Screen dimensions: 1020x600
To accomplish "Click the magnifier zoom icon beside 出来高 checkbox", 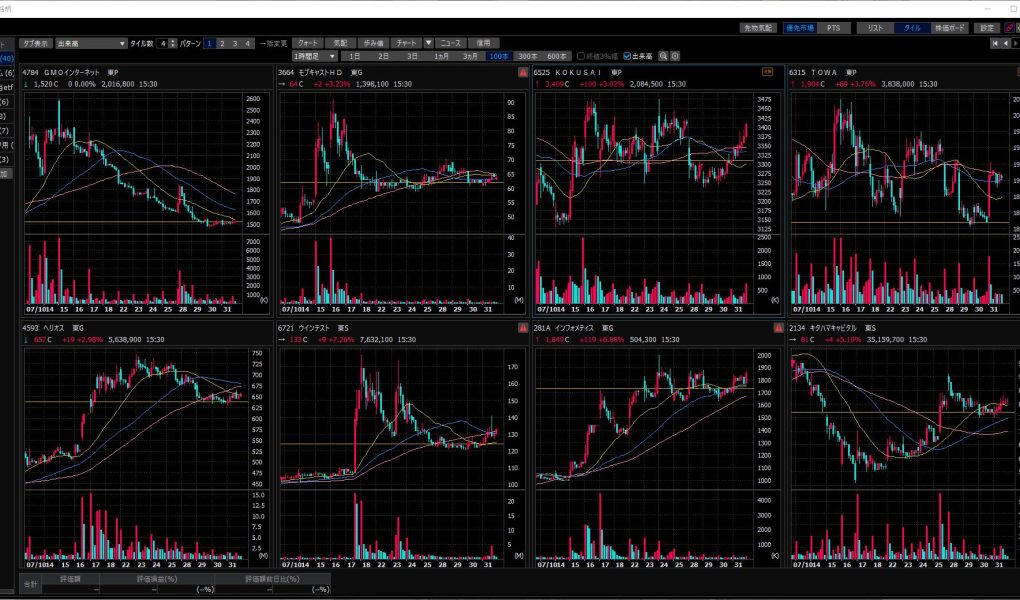I will tap(665, 56).
